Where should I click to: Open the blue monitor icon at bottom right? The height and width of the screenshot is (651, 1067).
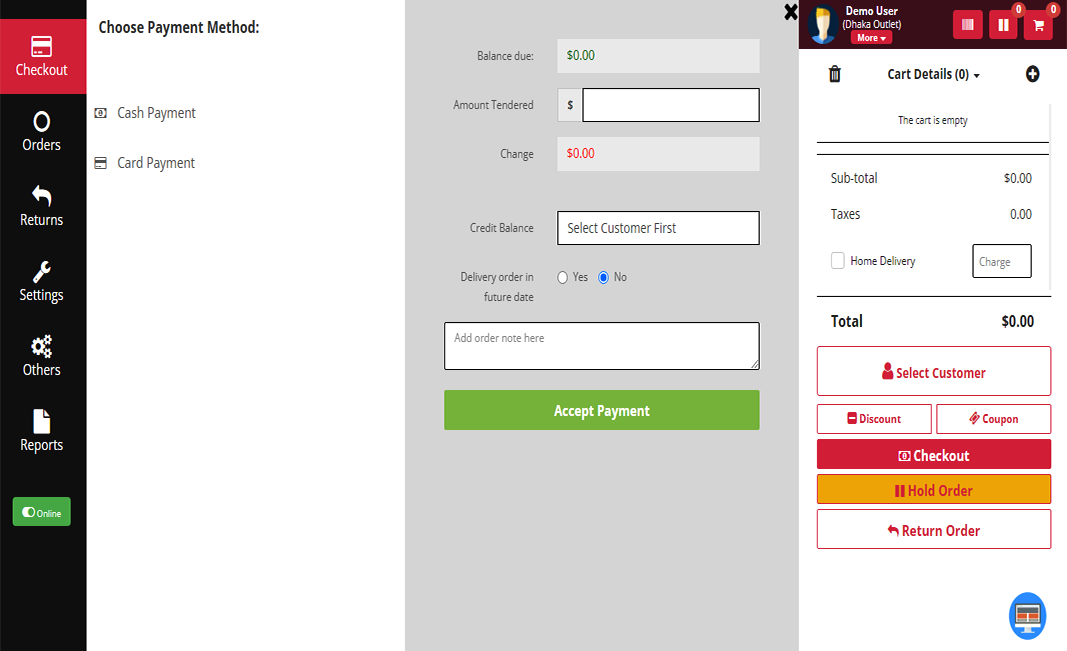click(1027, 616)
